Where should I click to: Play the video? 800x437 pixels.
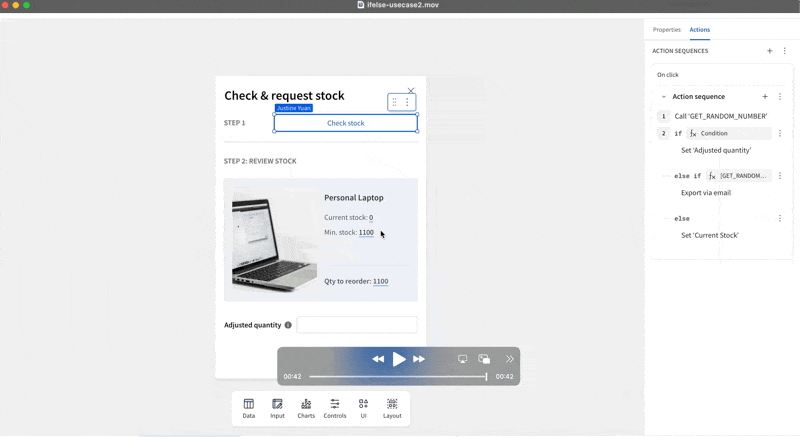pyautogui.click(x=399, y=359)
